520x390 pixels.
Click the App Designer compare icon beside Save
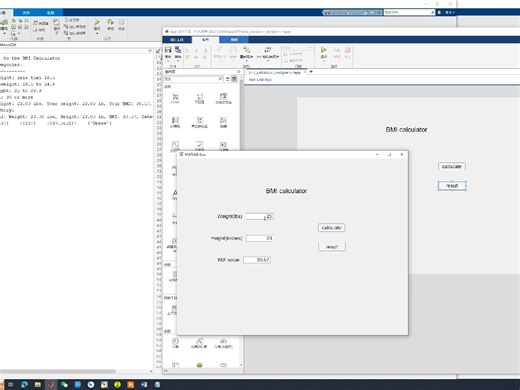coord(178,50)
